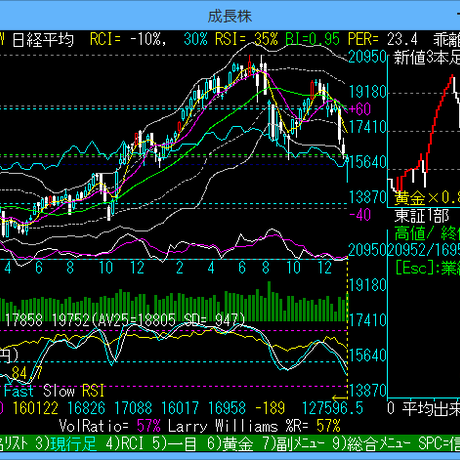Open the 4)RCI indicator option
This screenshot has width=460, height=460.
(x=125, y=444)
